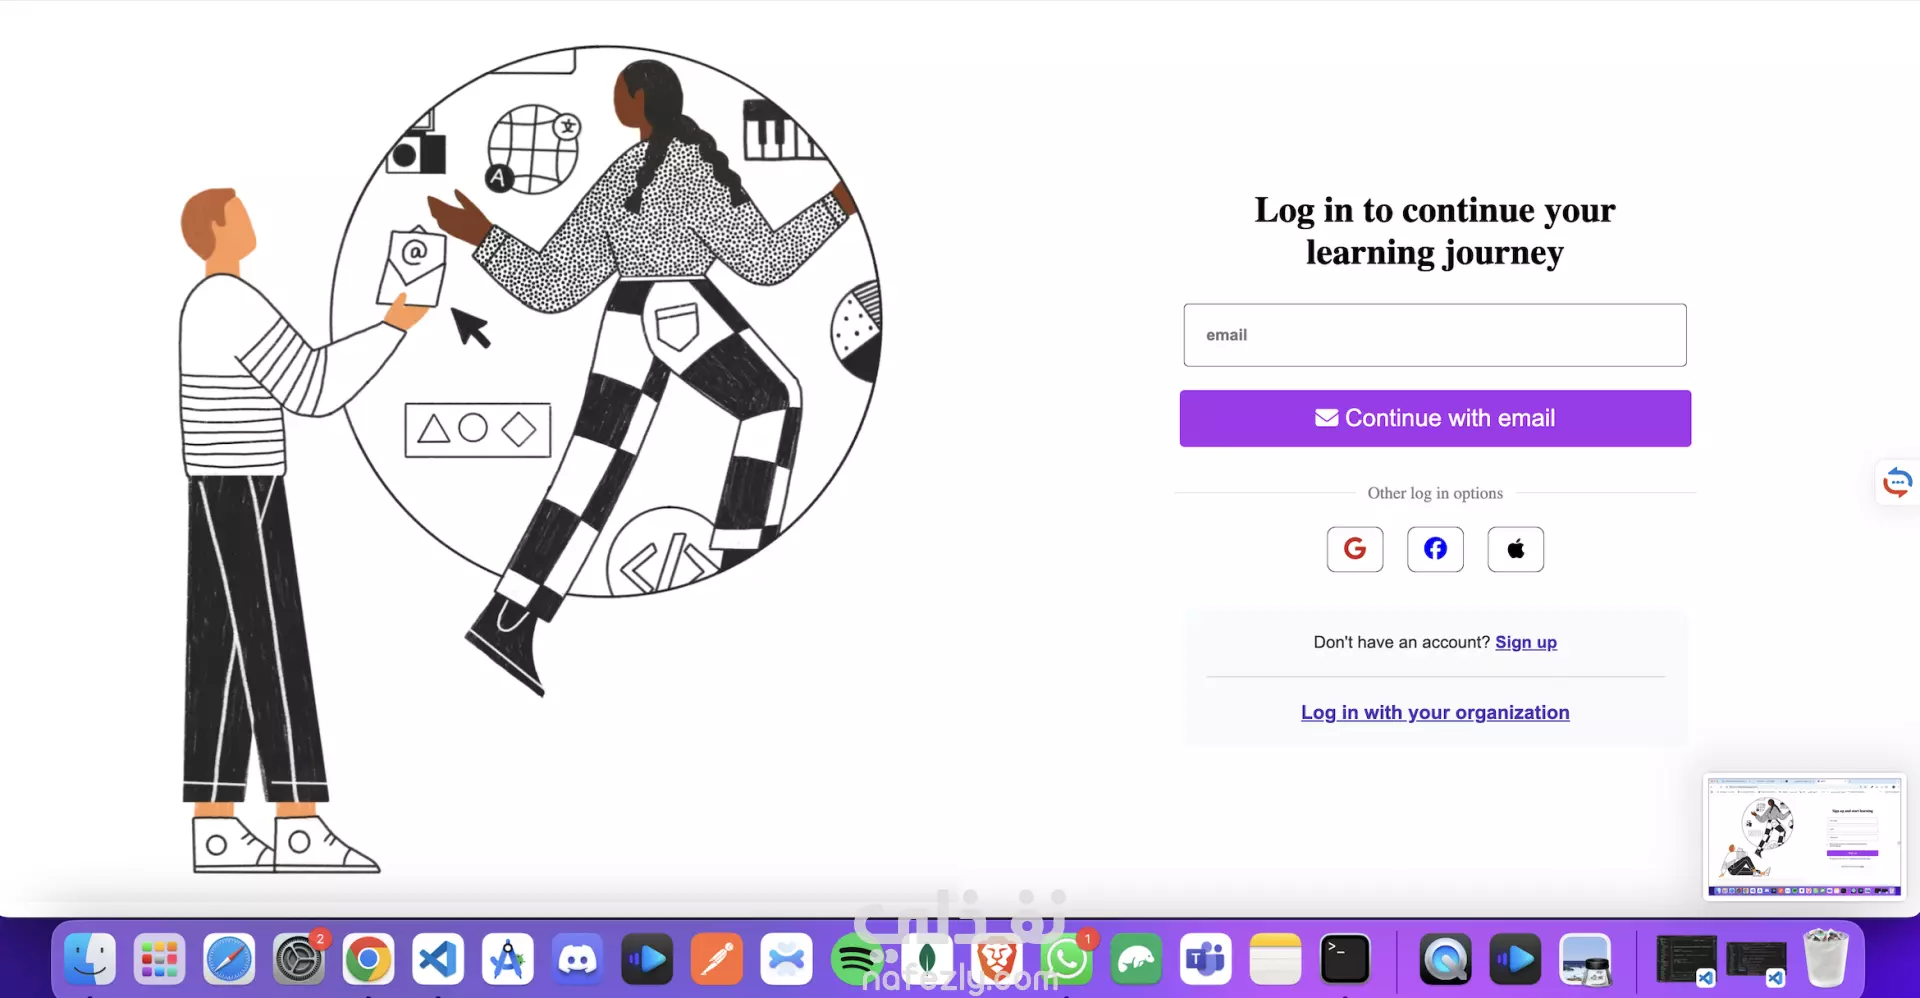1920x998 pixels.
Task: Open WhatsApp from the dock
Action: [x=1066, y=959]
